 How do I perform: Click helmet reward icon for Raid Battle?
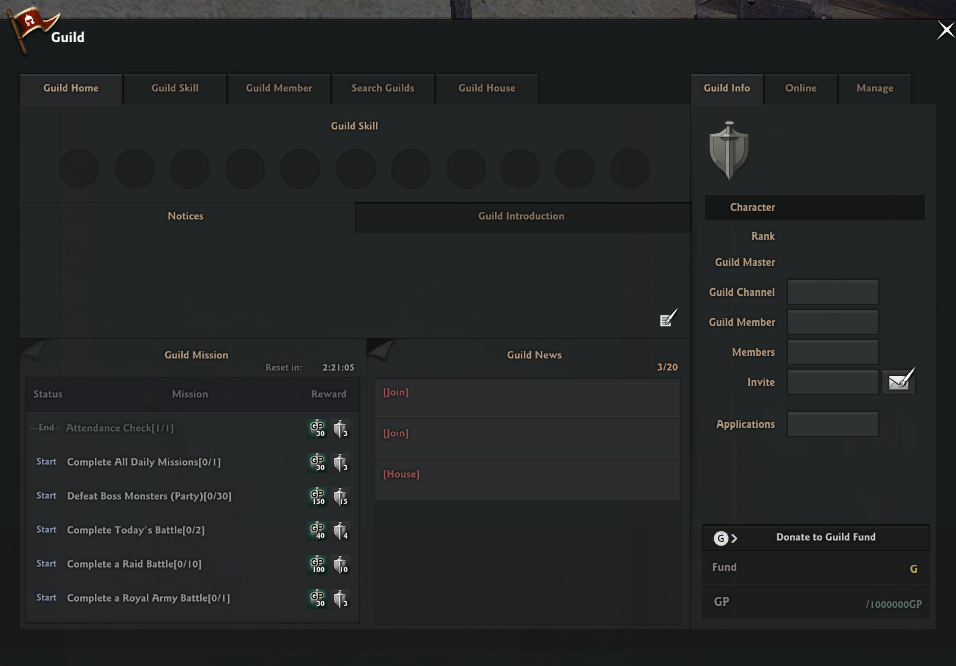pyautogui.click(x=340, y=565)
